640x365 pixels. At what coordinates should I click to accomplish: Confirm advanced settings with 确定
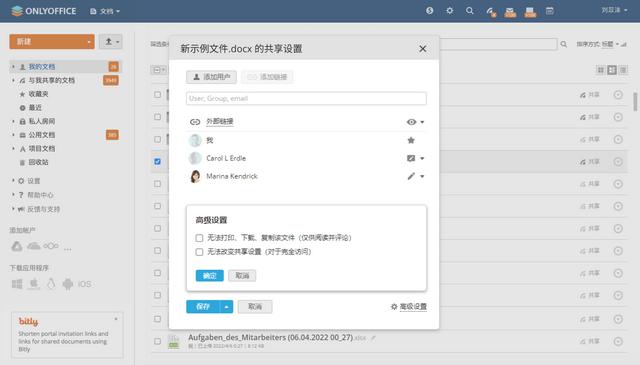pyautogui.click(x=210, y=276)
